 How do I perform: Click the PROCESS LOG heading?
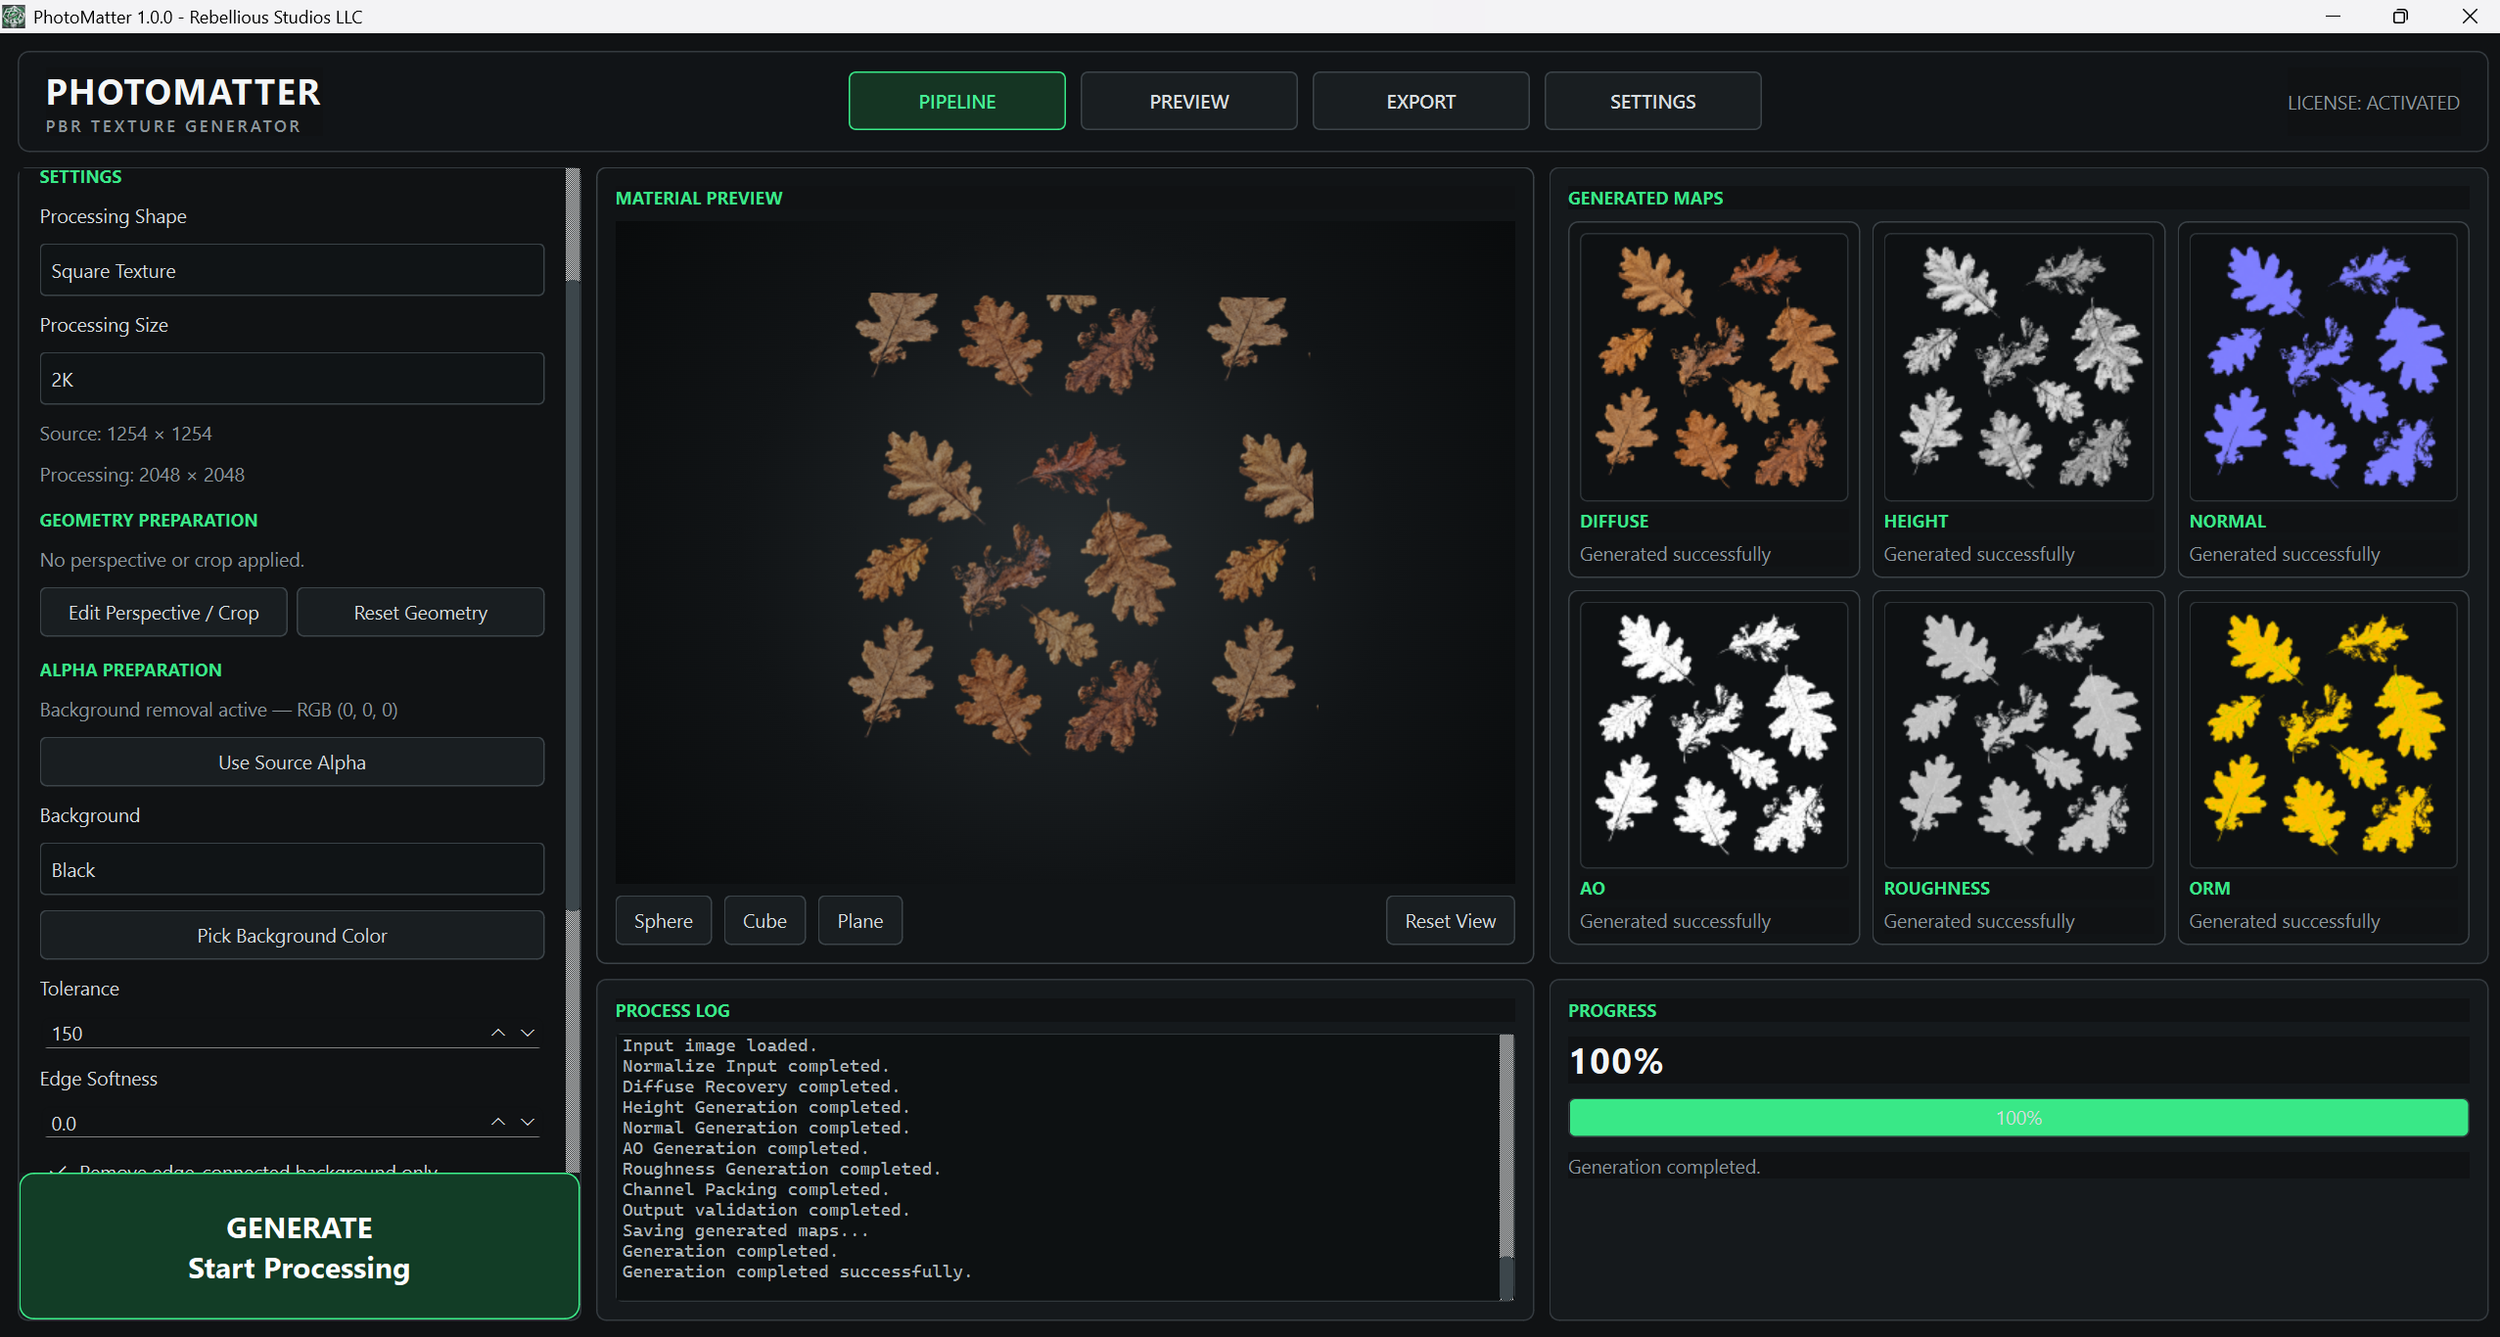click(x=672, y=1010)
